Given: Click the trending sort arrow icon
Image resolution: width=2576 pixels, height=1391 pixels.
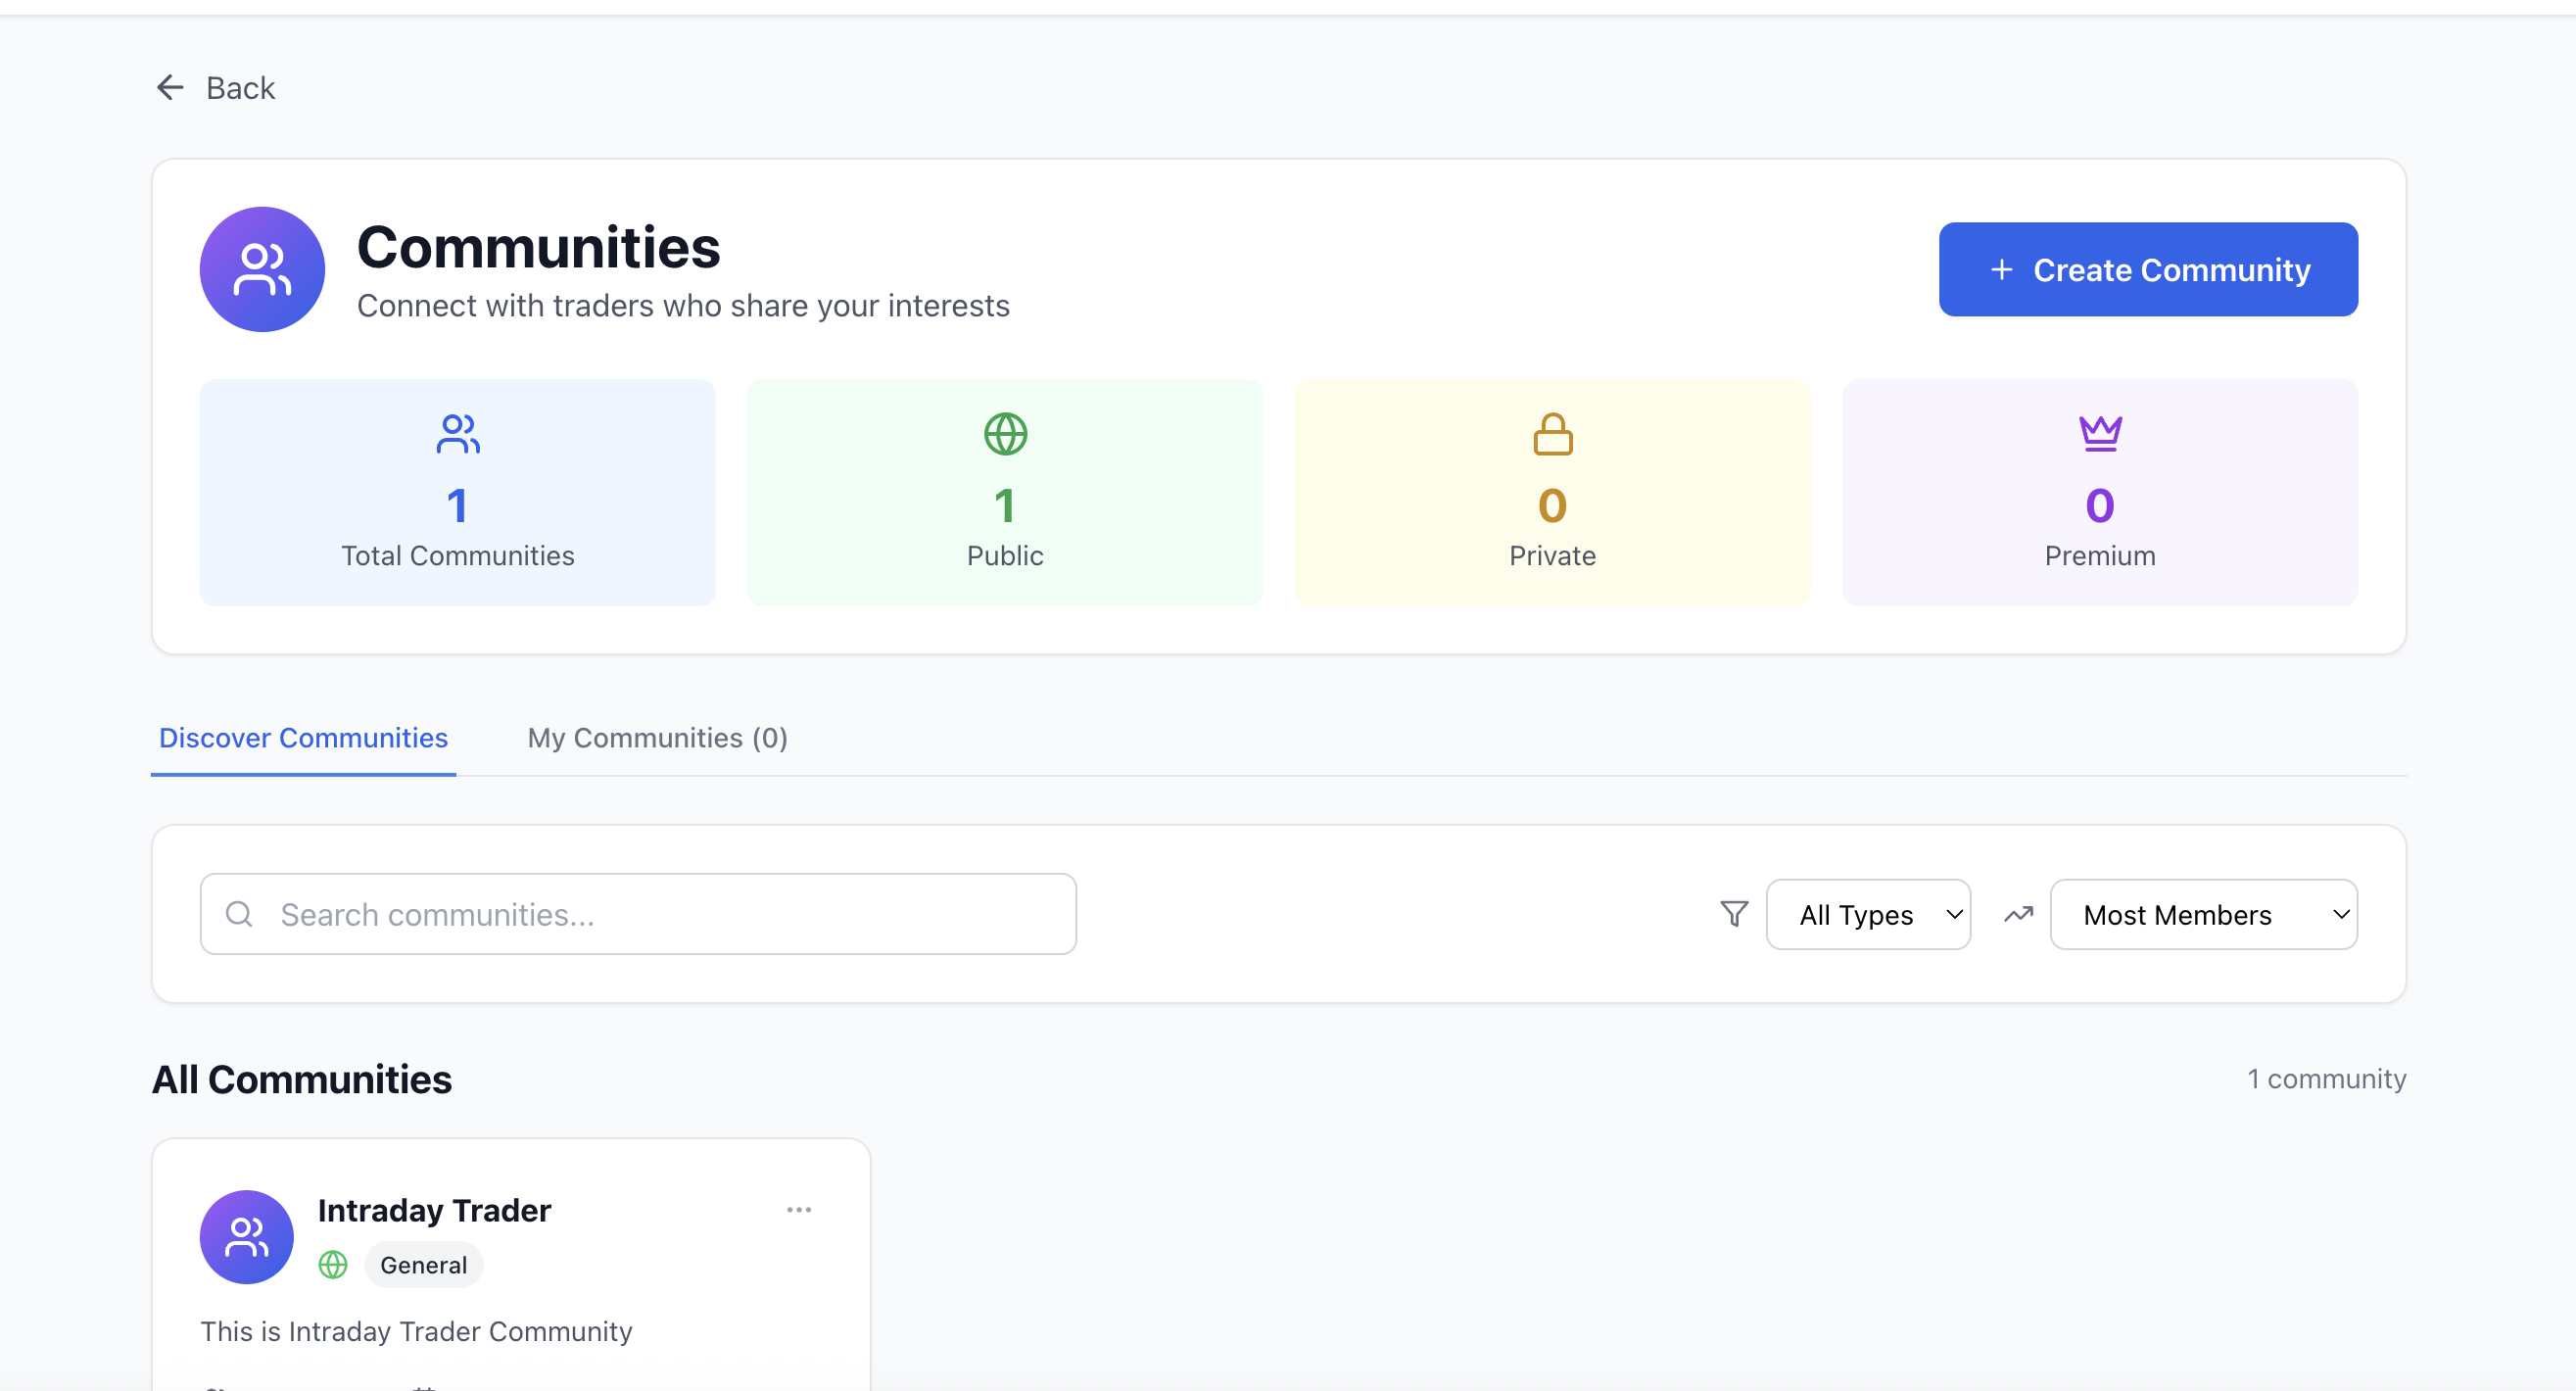Looking at the screenshot, I should point(2018,914).
